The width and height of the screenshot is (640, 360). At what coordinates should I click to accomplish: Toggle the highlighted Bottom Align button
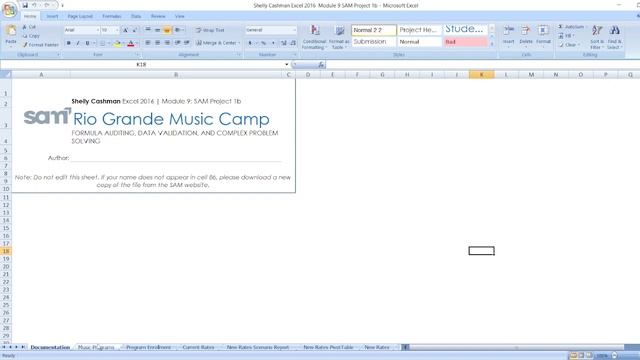coord(167,30)
